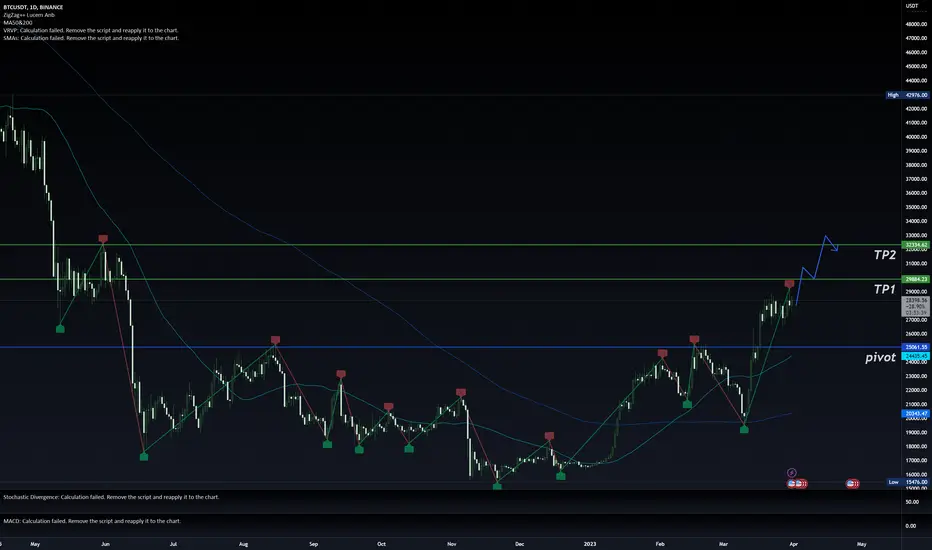
Task: Select the ZigZag++ Lucem Anb indicator label
Action: (x=29, y=15)
